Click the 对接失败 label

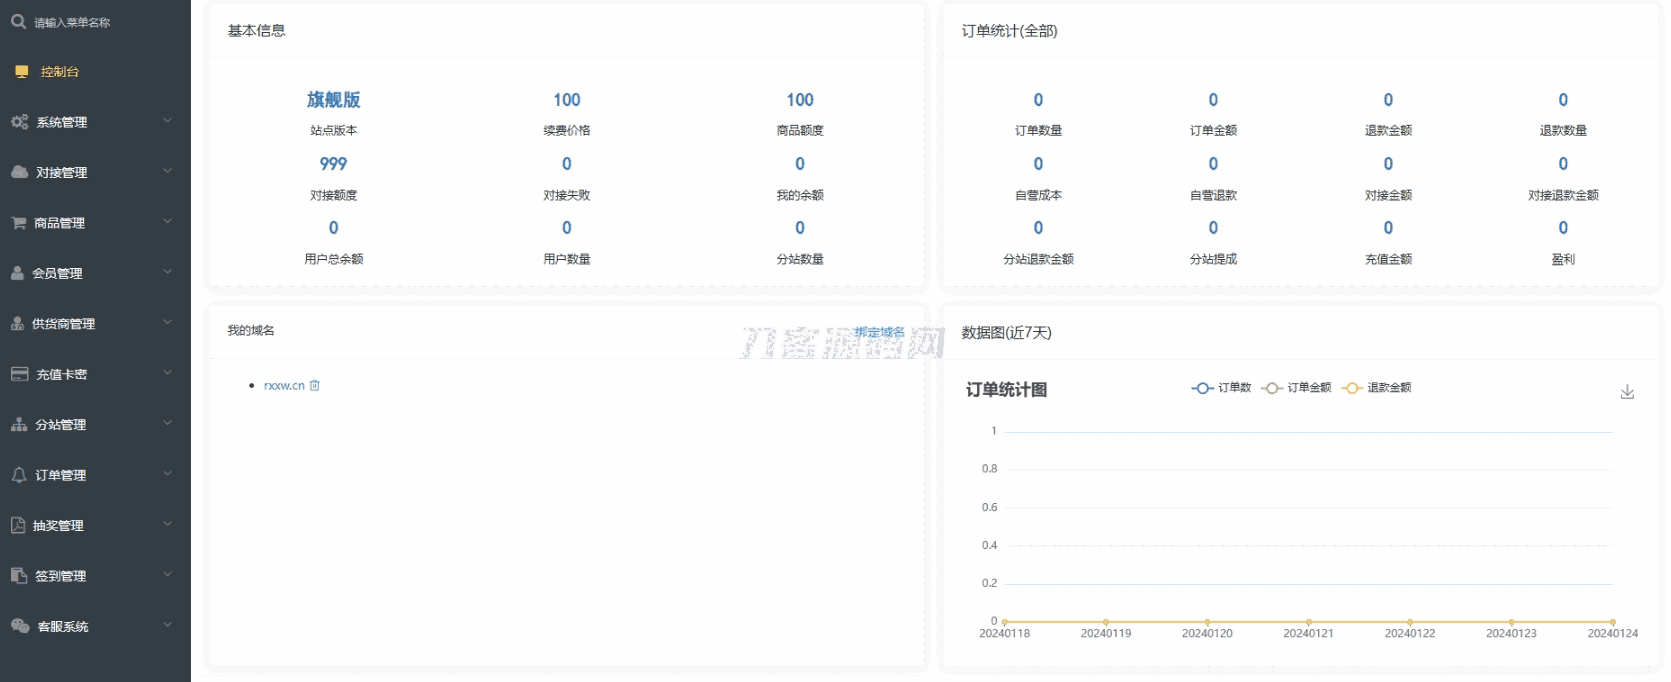(567, 195)
